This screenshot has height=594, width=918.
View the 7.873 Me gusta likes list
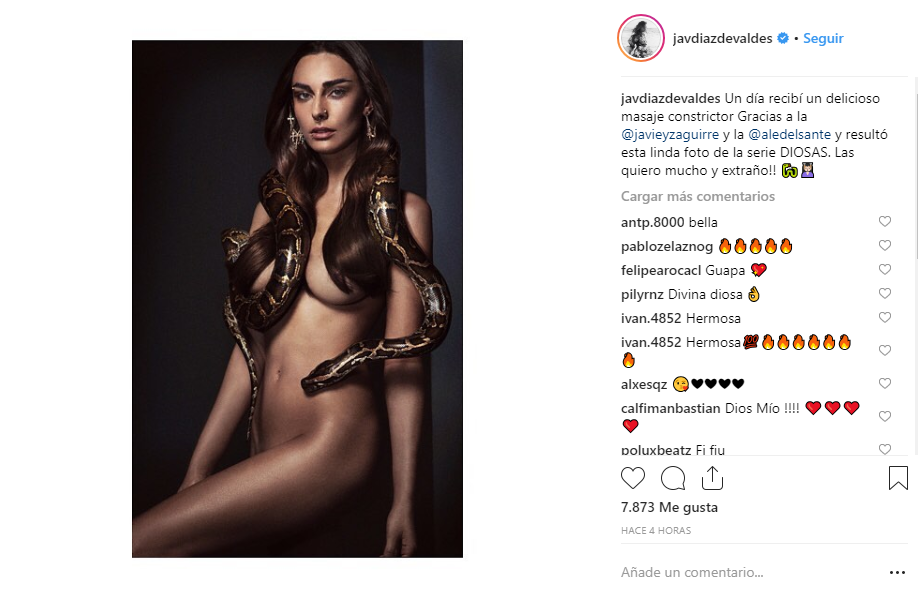pyautogui.click(x=669, y=507)
